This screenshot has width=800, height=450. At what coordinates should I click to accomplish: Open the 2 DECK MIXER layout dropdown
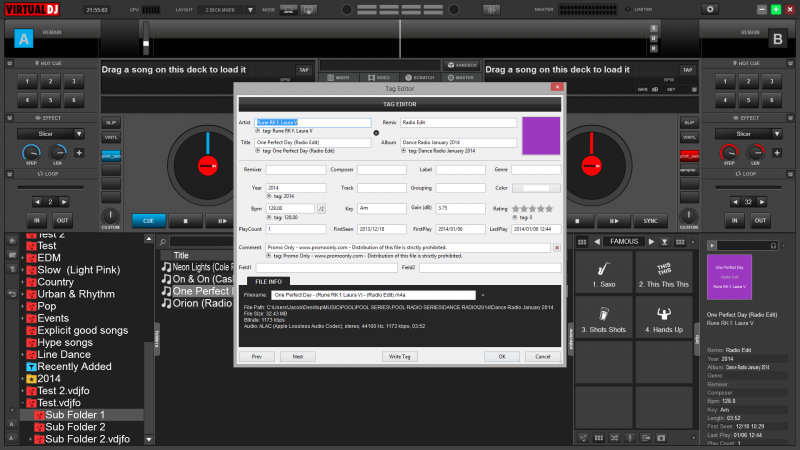[x=250, y=10]
